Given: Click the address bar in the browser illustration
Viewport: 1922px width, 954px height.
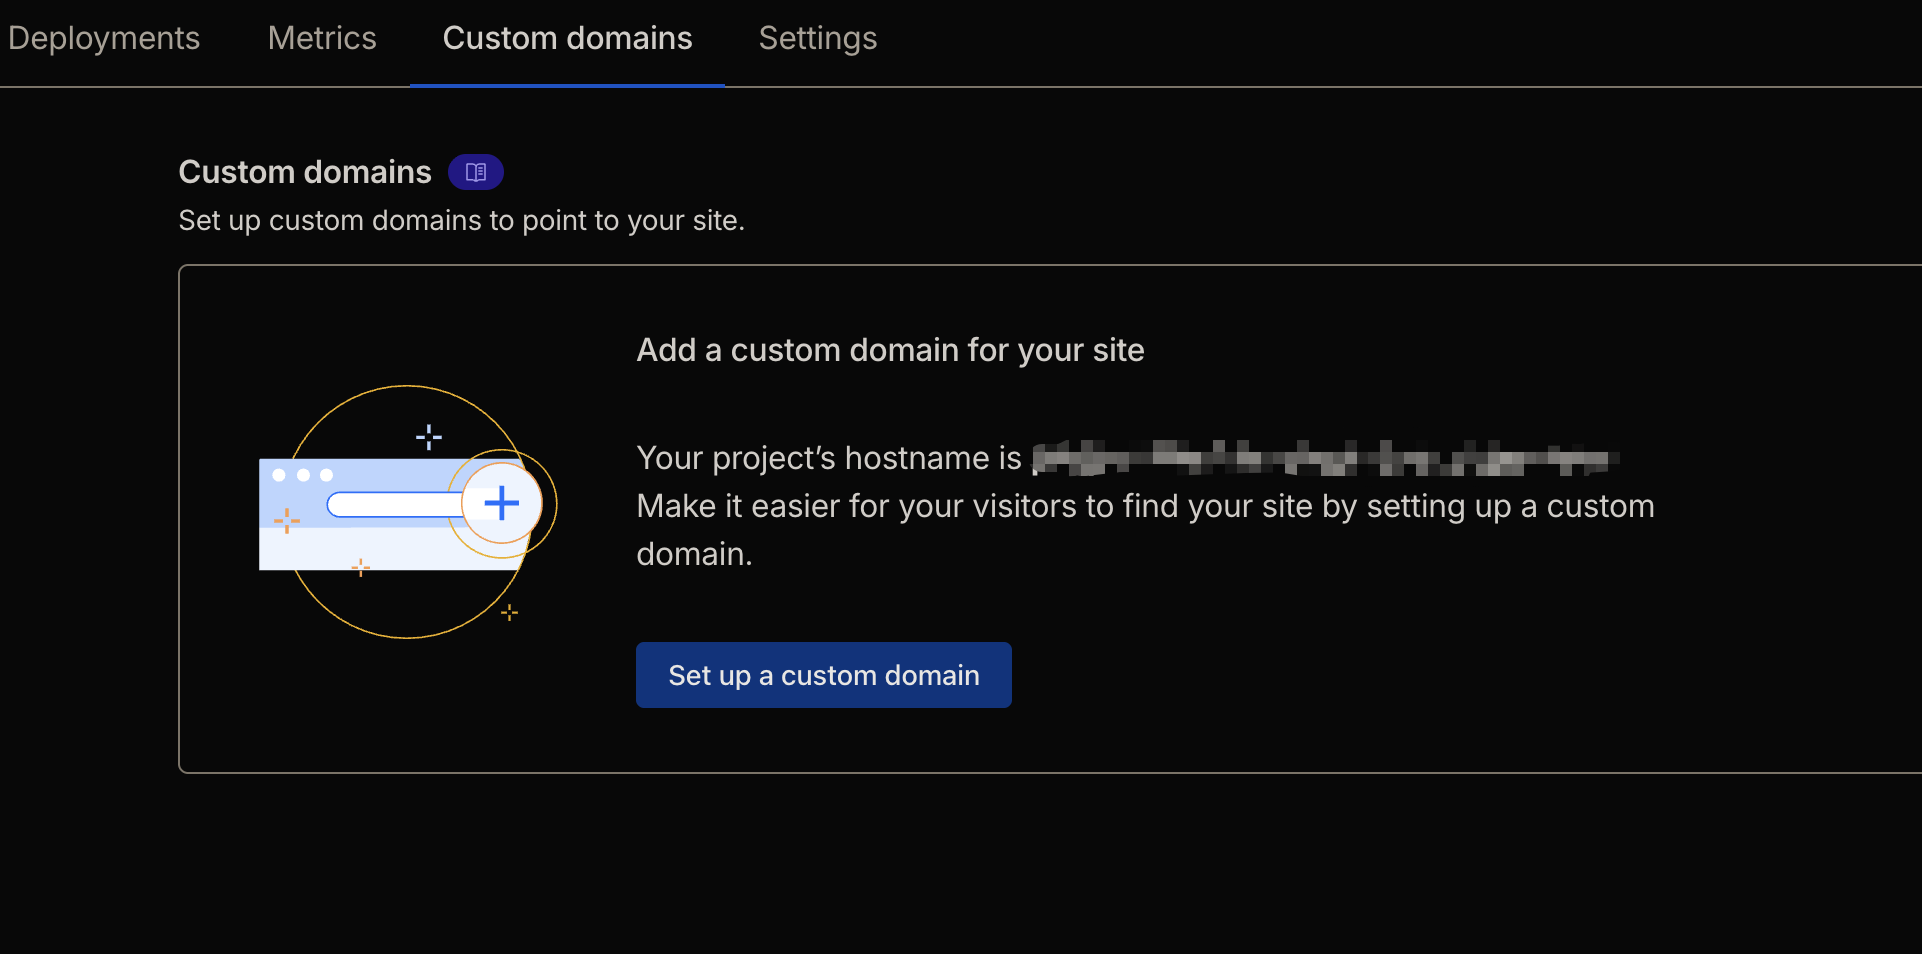Looking at the screenshot, I should [x=395, y=505].
